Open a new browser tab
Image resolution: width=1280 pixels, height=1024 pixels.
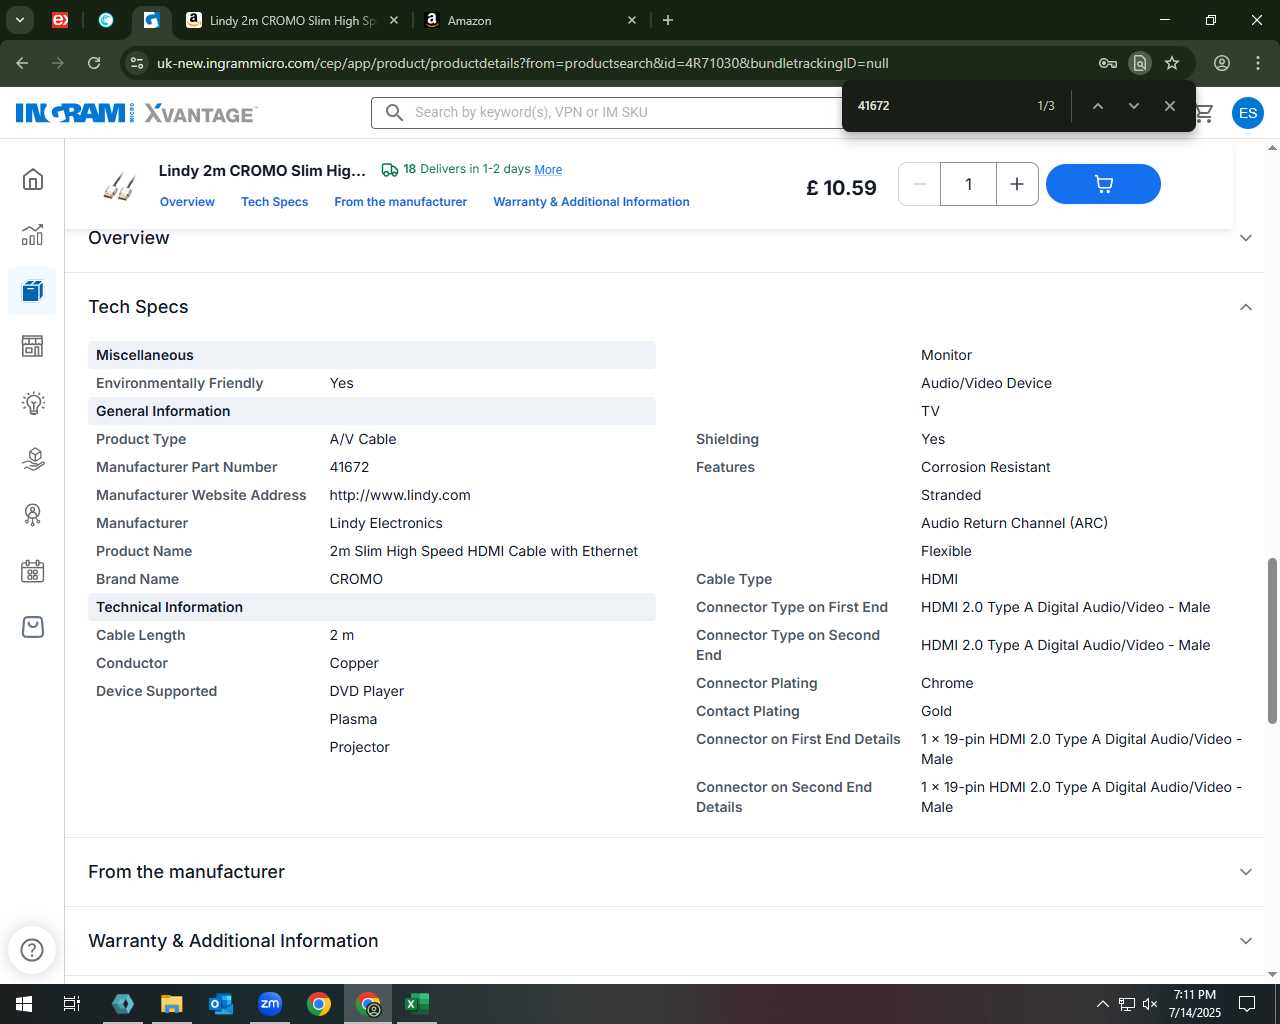[668, 20]
